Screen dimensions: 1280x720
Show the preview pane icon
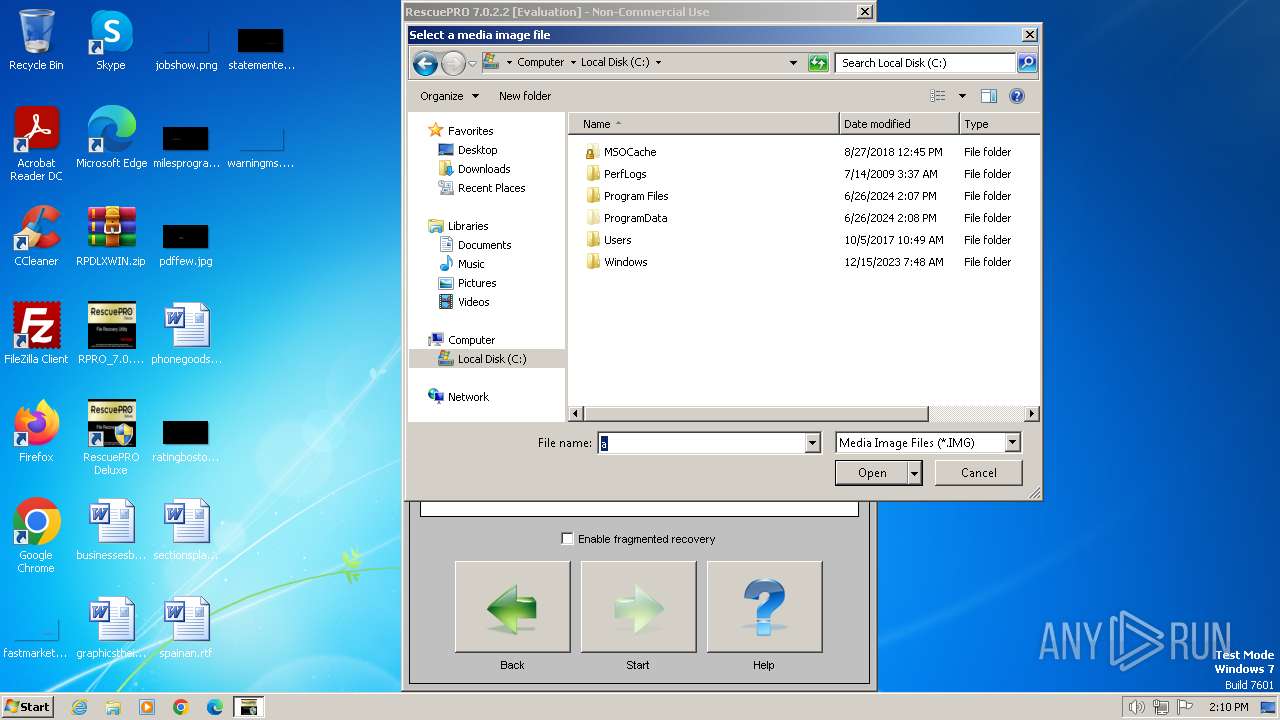[x=989, y=96]
